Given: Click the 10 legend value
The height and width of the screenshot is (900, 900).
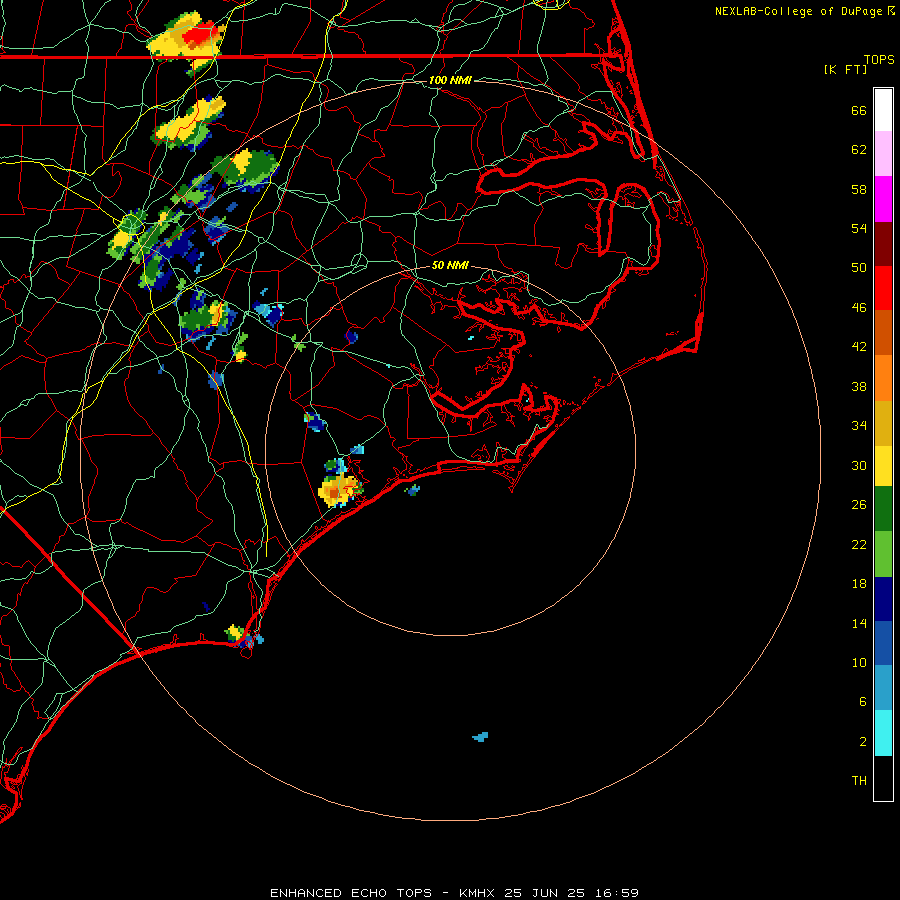Looking at the screenshot, I should tap(859, 662).
